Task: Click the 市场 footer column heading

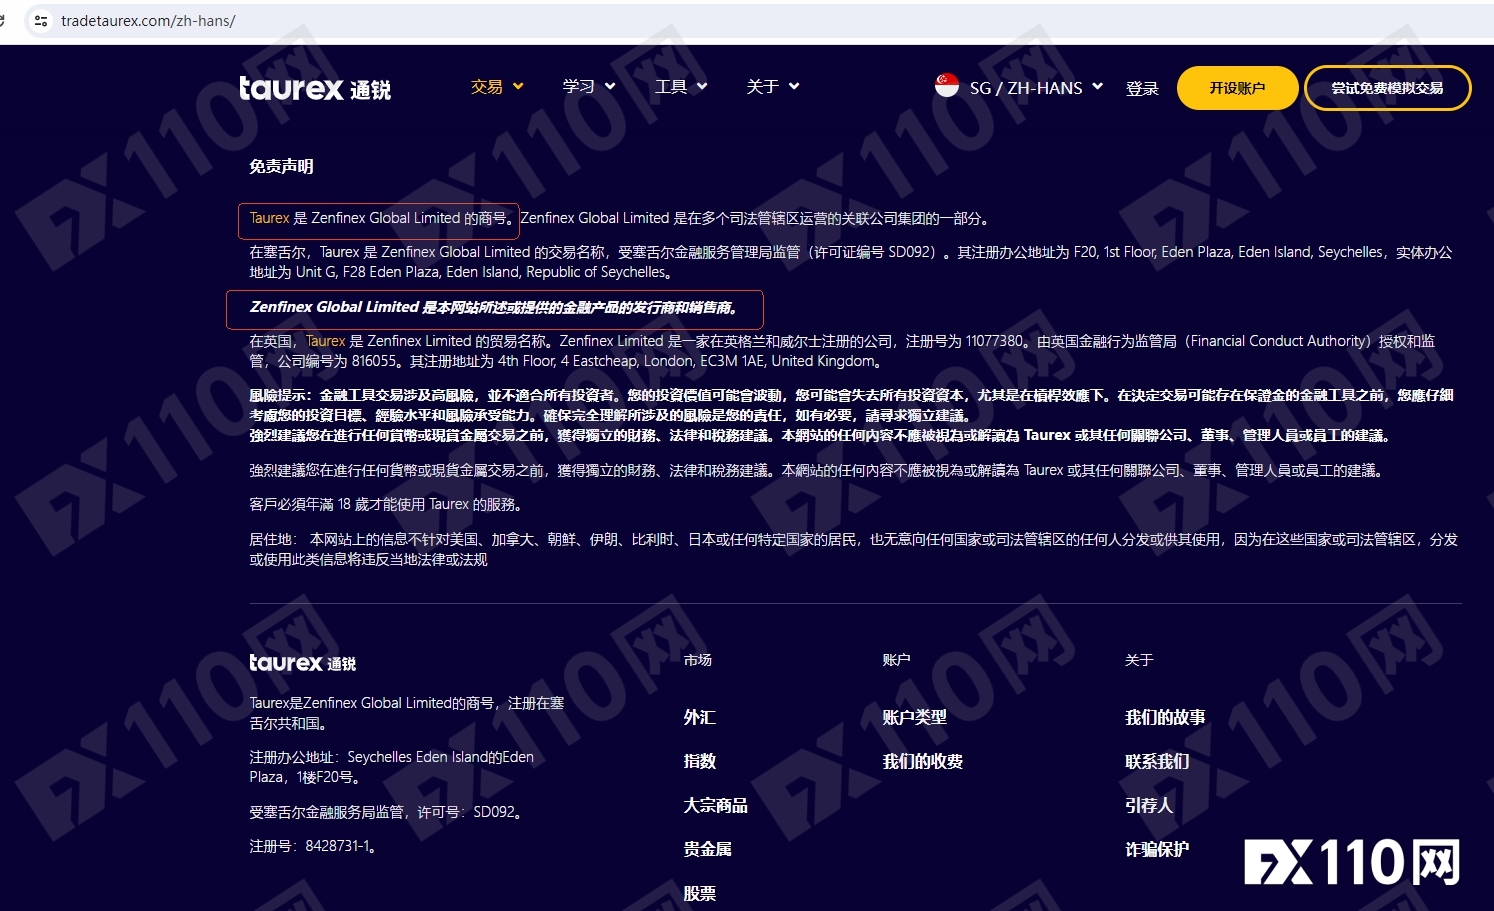Action: point(697,660)
